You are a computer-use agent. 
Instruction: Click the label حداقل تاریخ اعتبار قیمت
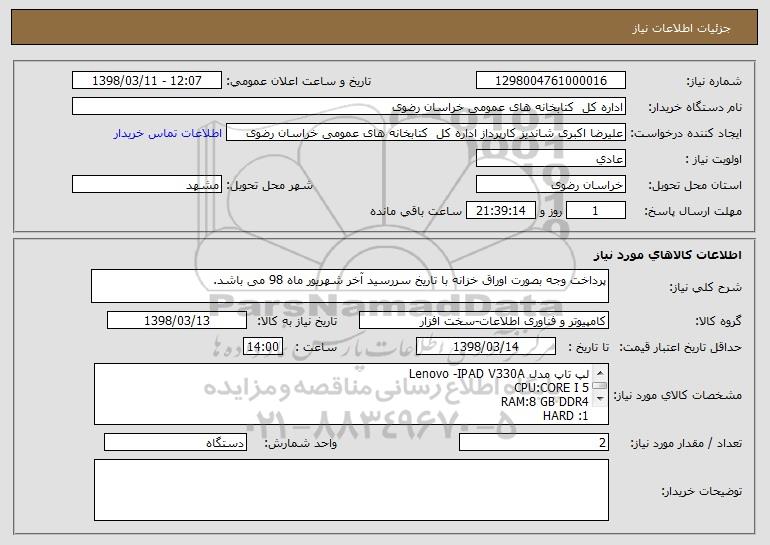[680, 348]
